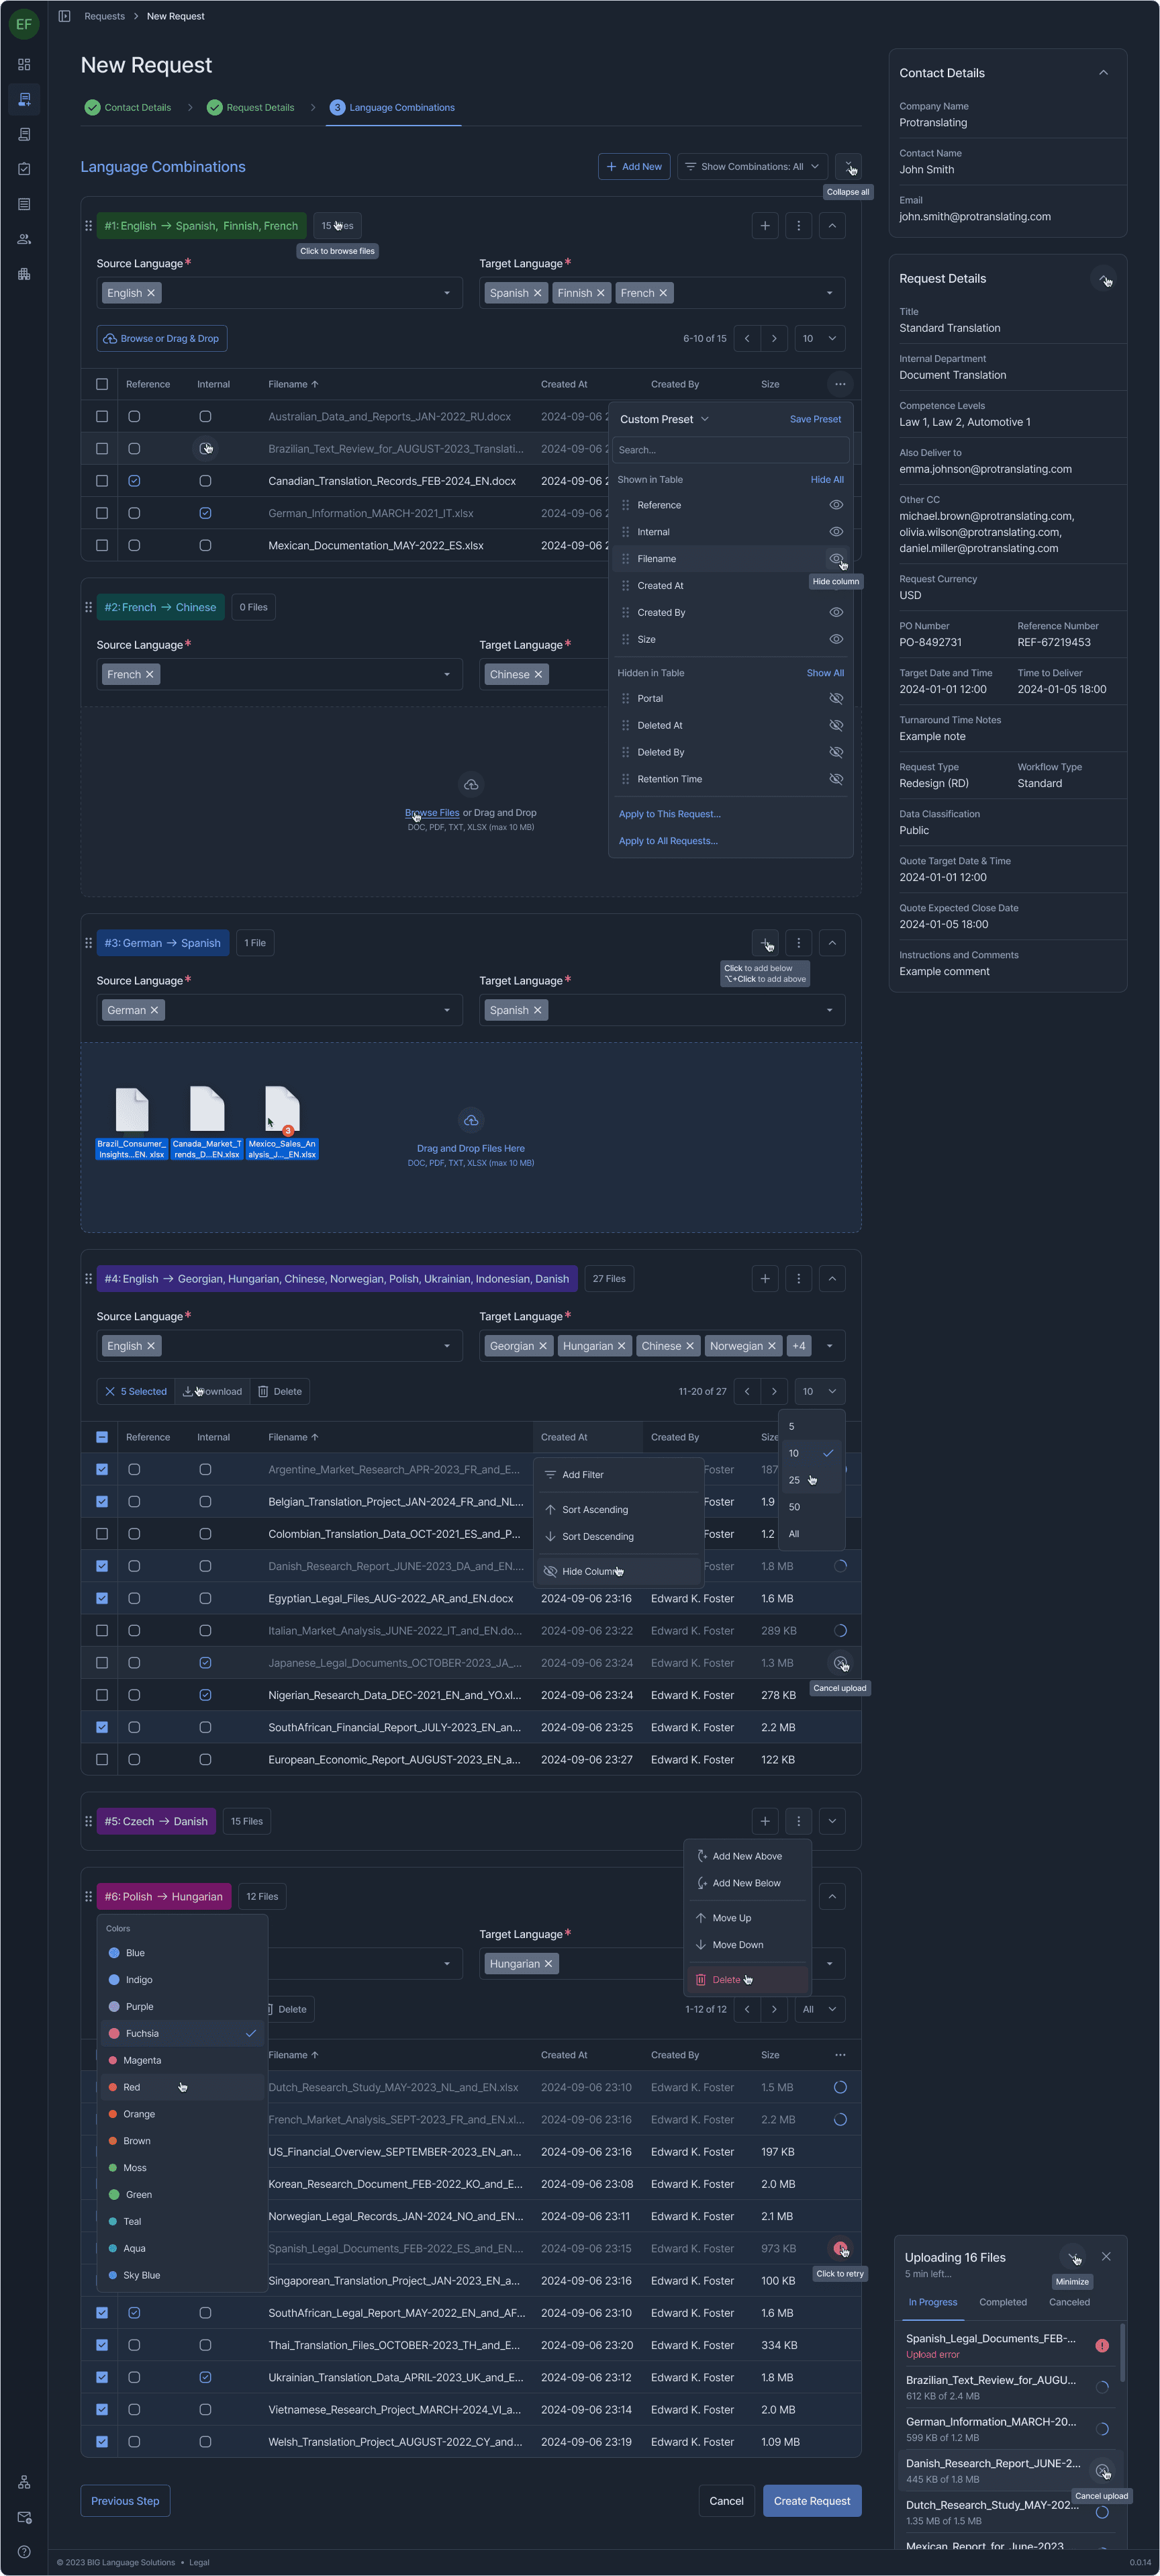Viewport: 1160px width, 2576px height.
Task: Uncheck Internal for German_Information_MARCH-2021 file
Action: (205, 513)
